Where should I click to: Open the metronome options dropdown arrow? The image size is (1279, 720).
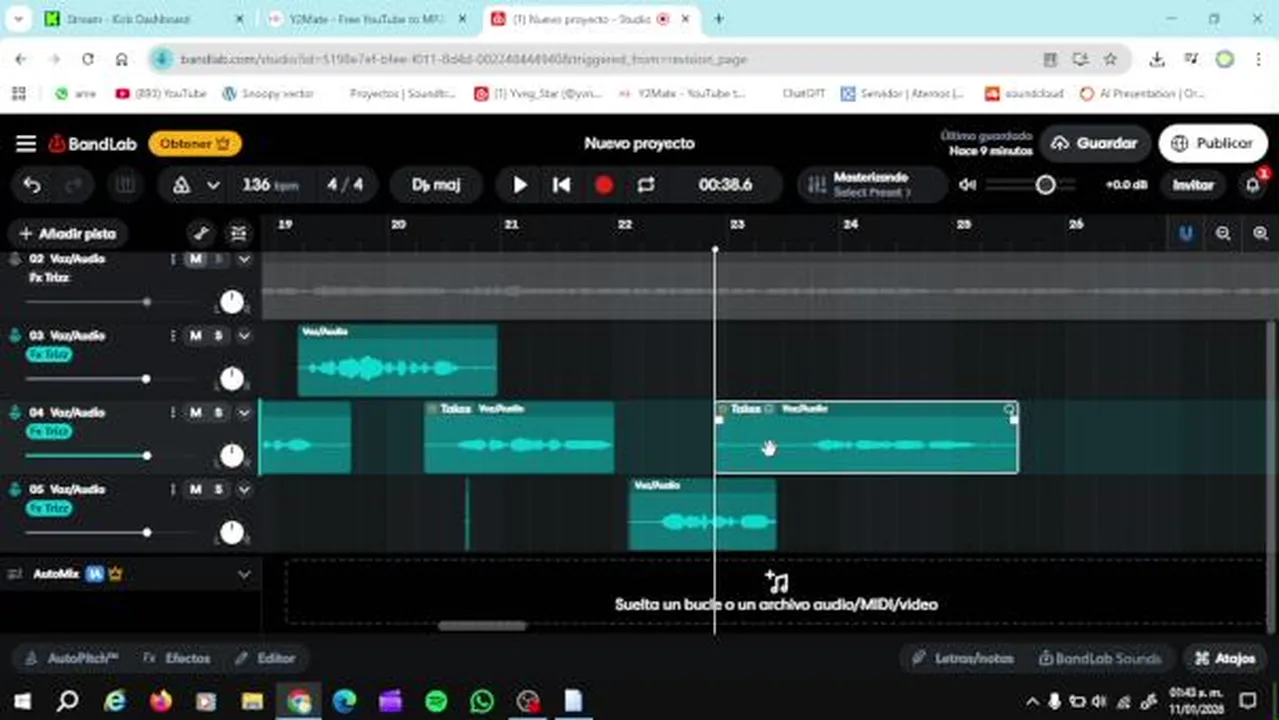[x=213, y=185]
